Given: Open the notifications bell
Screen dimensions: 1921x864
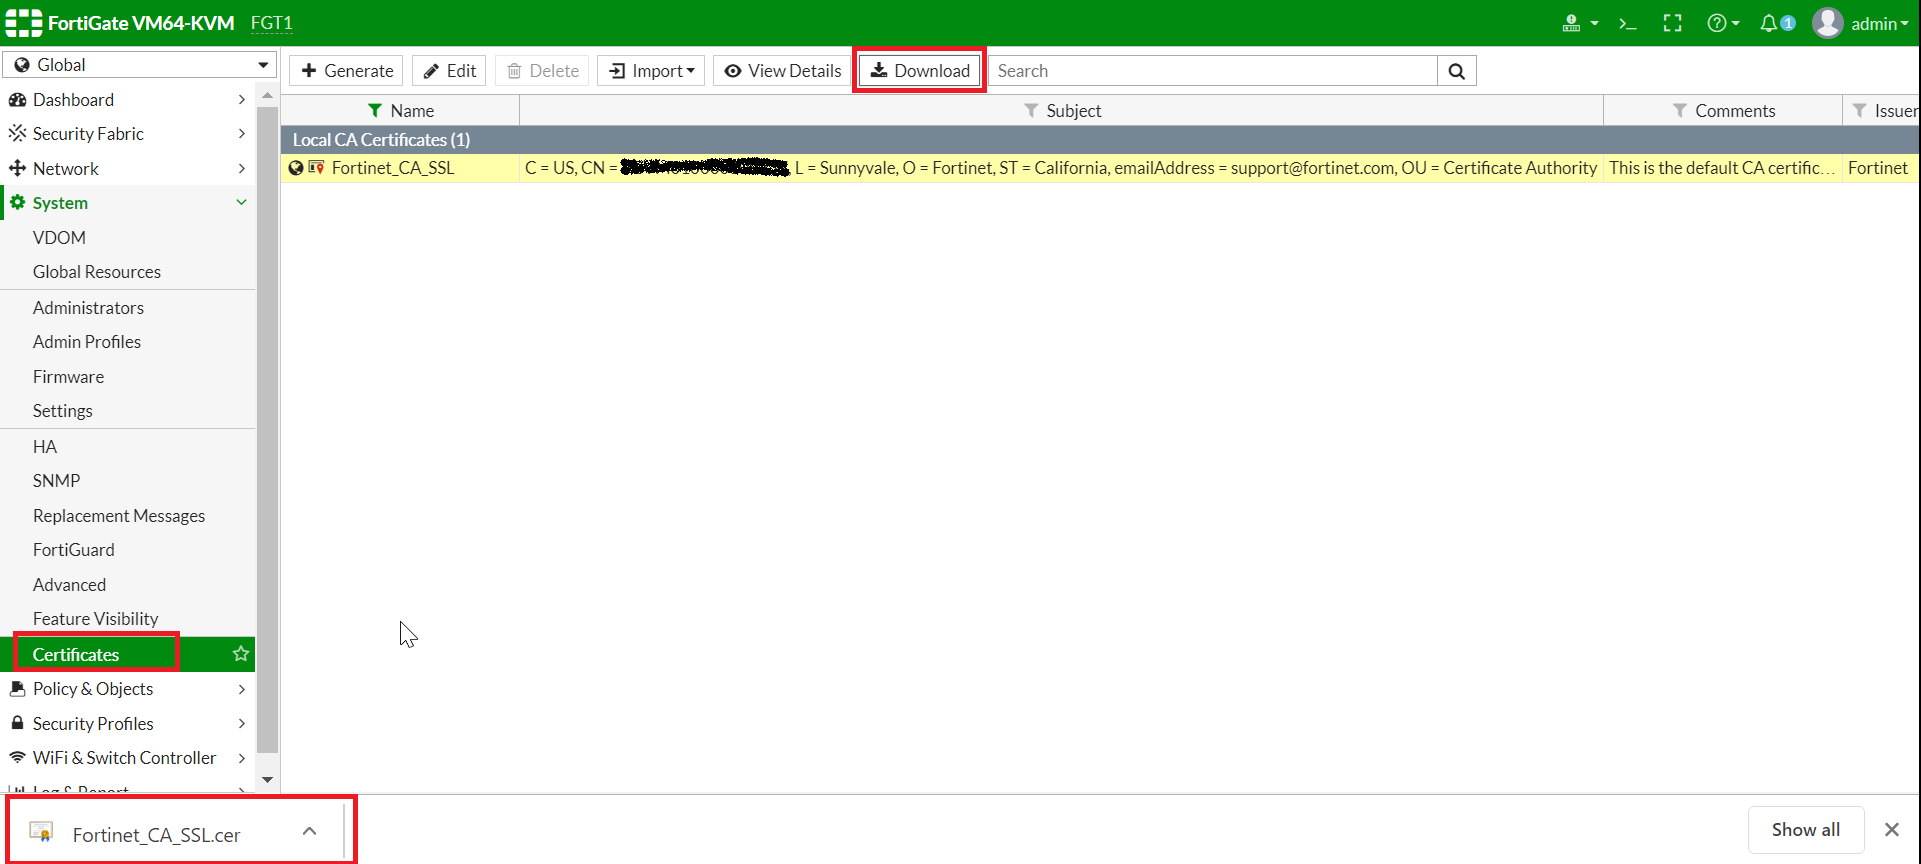Looking at the screenshot, I should [x=1770, y=23].
